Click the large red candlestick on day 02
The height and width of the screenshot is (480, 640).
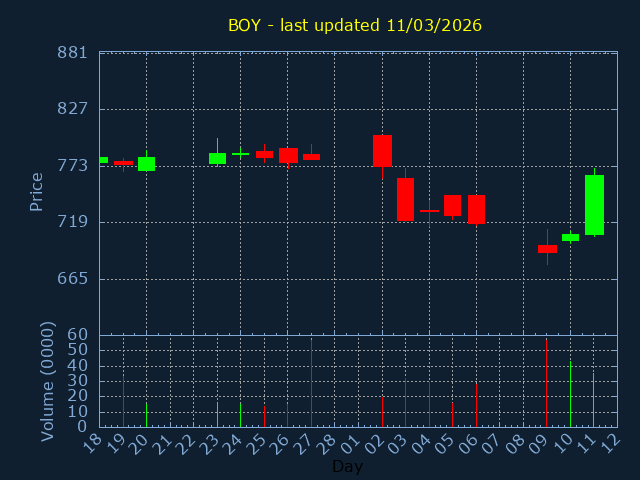point(382,151)
